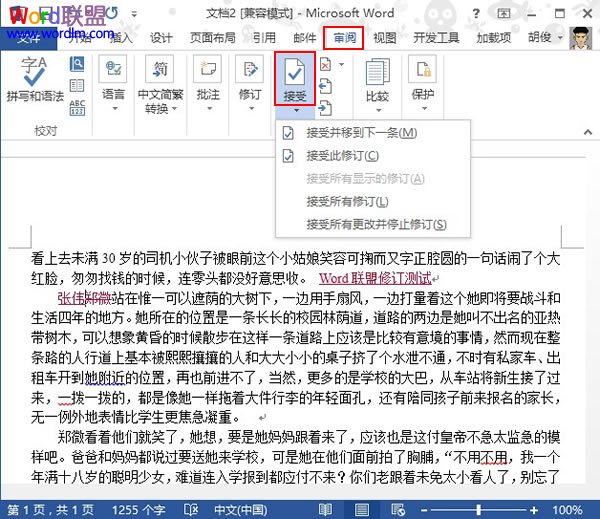Image resolution: width=600 pixels, height=519 pixels.
Task: Switch to the 视图 ribbon tab
Action: 385,38
